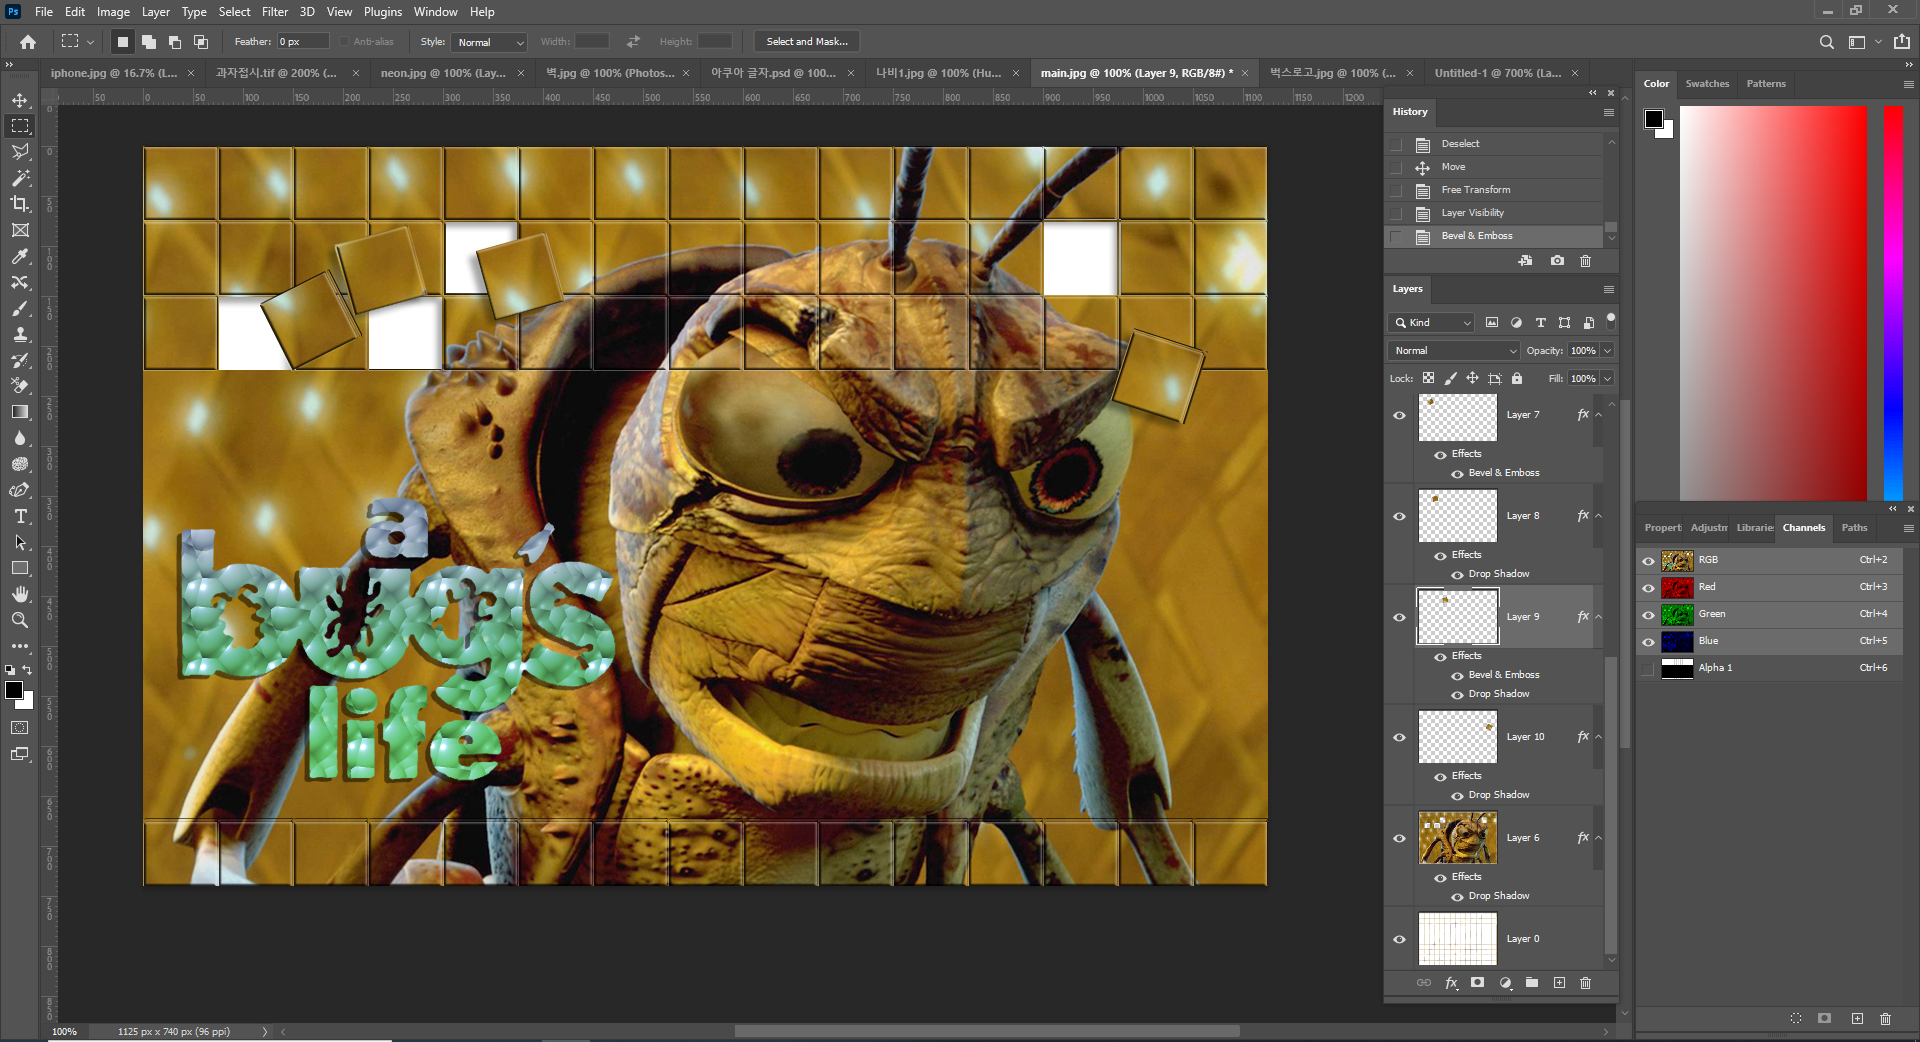1920x1042 pixels.
Task: Open the layer blend mode dropdown
Action: tap(1454, 351)
